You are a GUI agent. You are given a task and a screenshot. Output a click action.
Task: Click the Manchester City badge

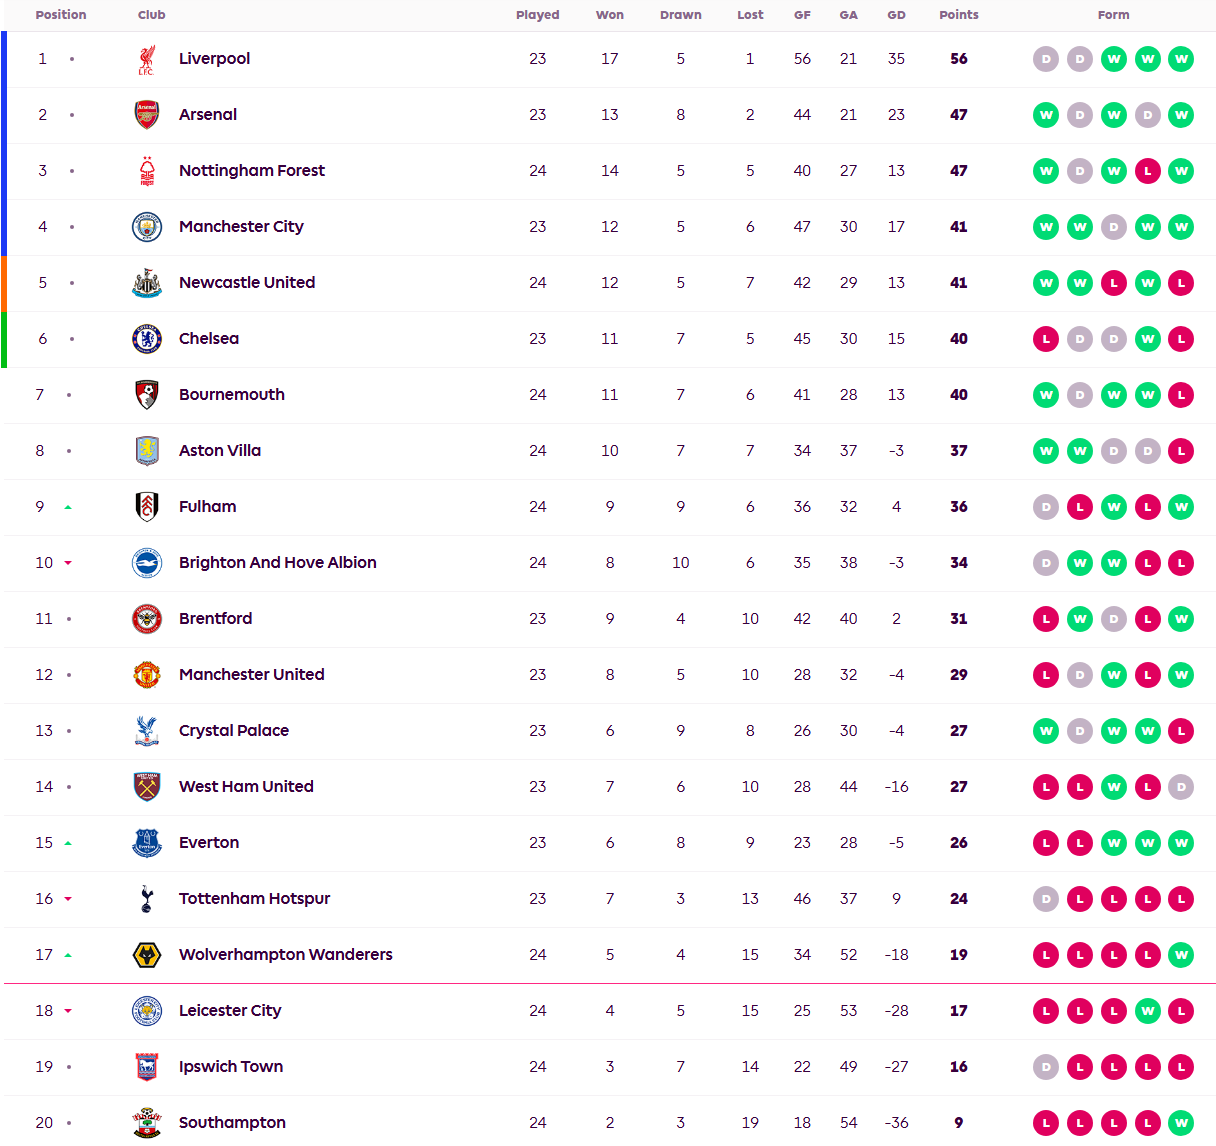147,227
